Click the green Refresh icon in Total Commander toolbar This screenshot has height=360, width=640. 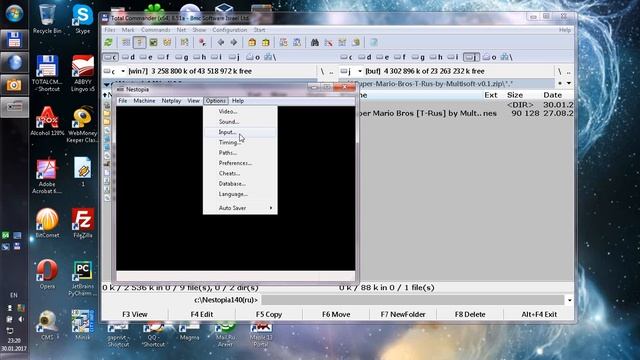click(109, 42)
